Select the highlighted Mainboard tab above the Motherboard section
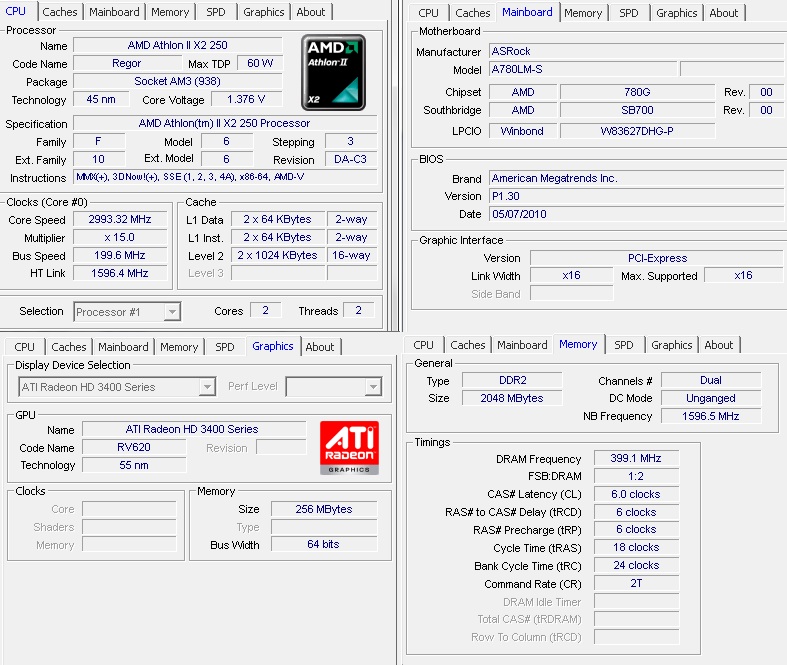Viewport: 787px width, 665px height. click(x=527, y=12)
